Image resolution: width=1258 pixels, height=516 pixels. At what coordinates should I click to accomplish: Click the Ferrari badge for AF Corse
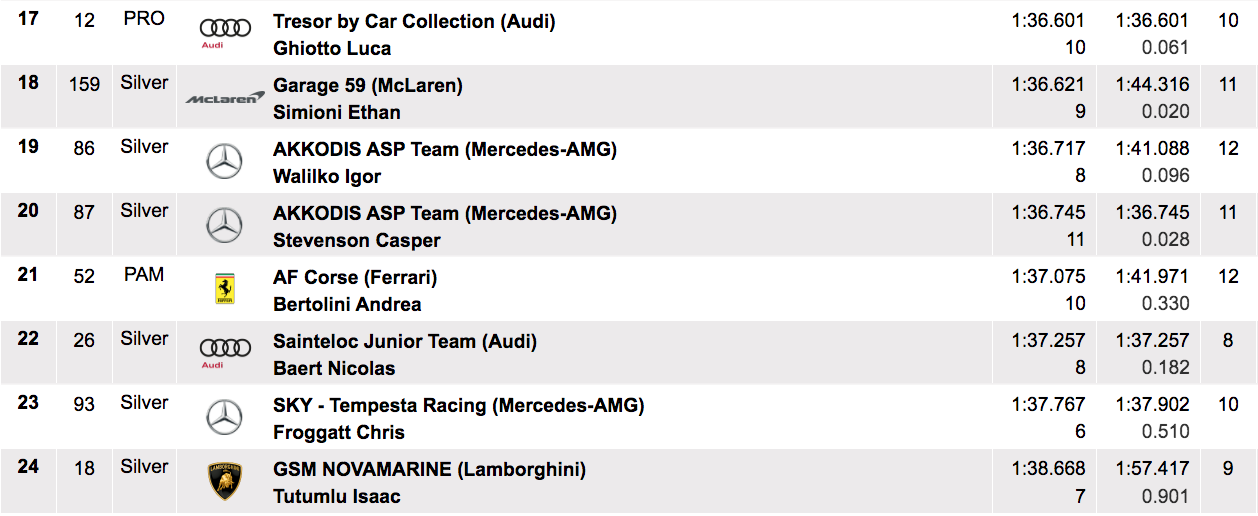point(225,289)
